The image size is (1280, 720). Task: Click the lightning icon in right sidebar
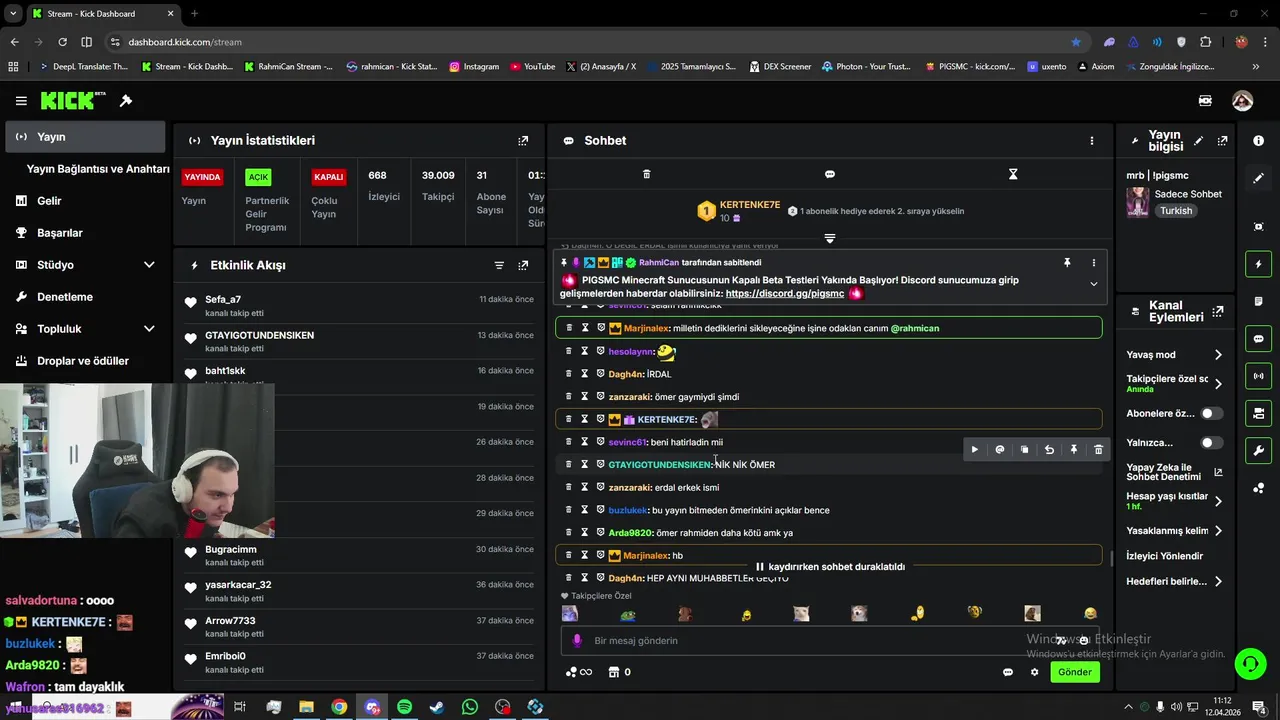(x=1258, y=264)
